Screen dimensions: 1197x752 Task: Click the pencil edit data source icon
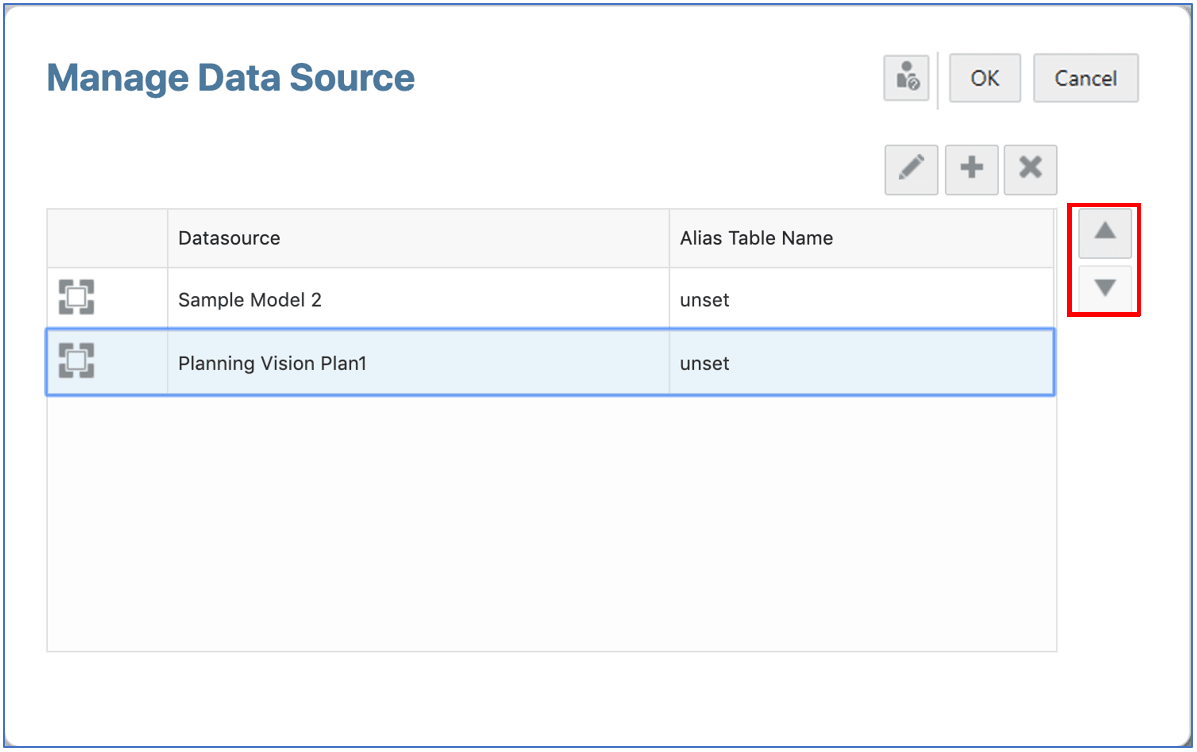911,169
